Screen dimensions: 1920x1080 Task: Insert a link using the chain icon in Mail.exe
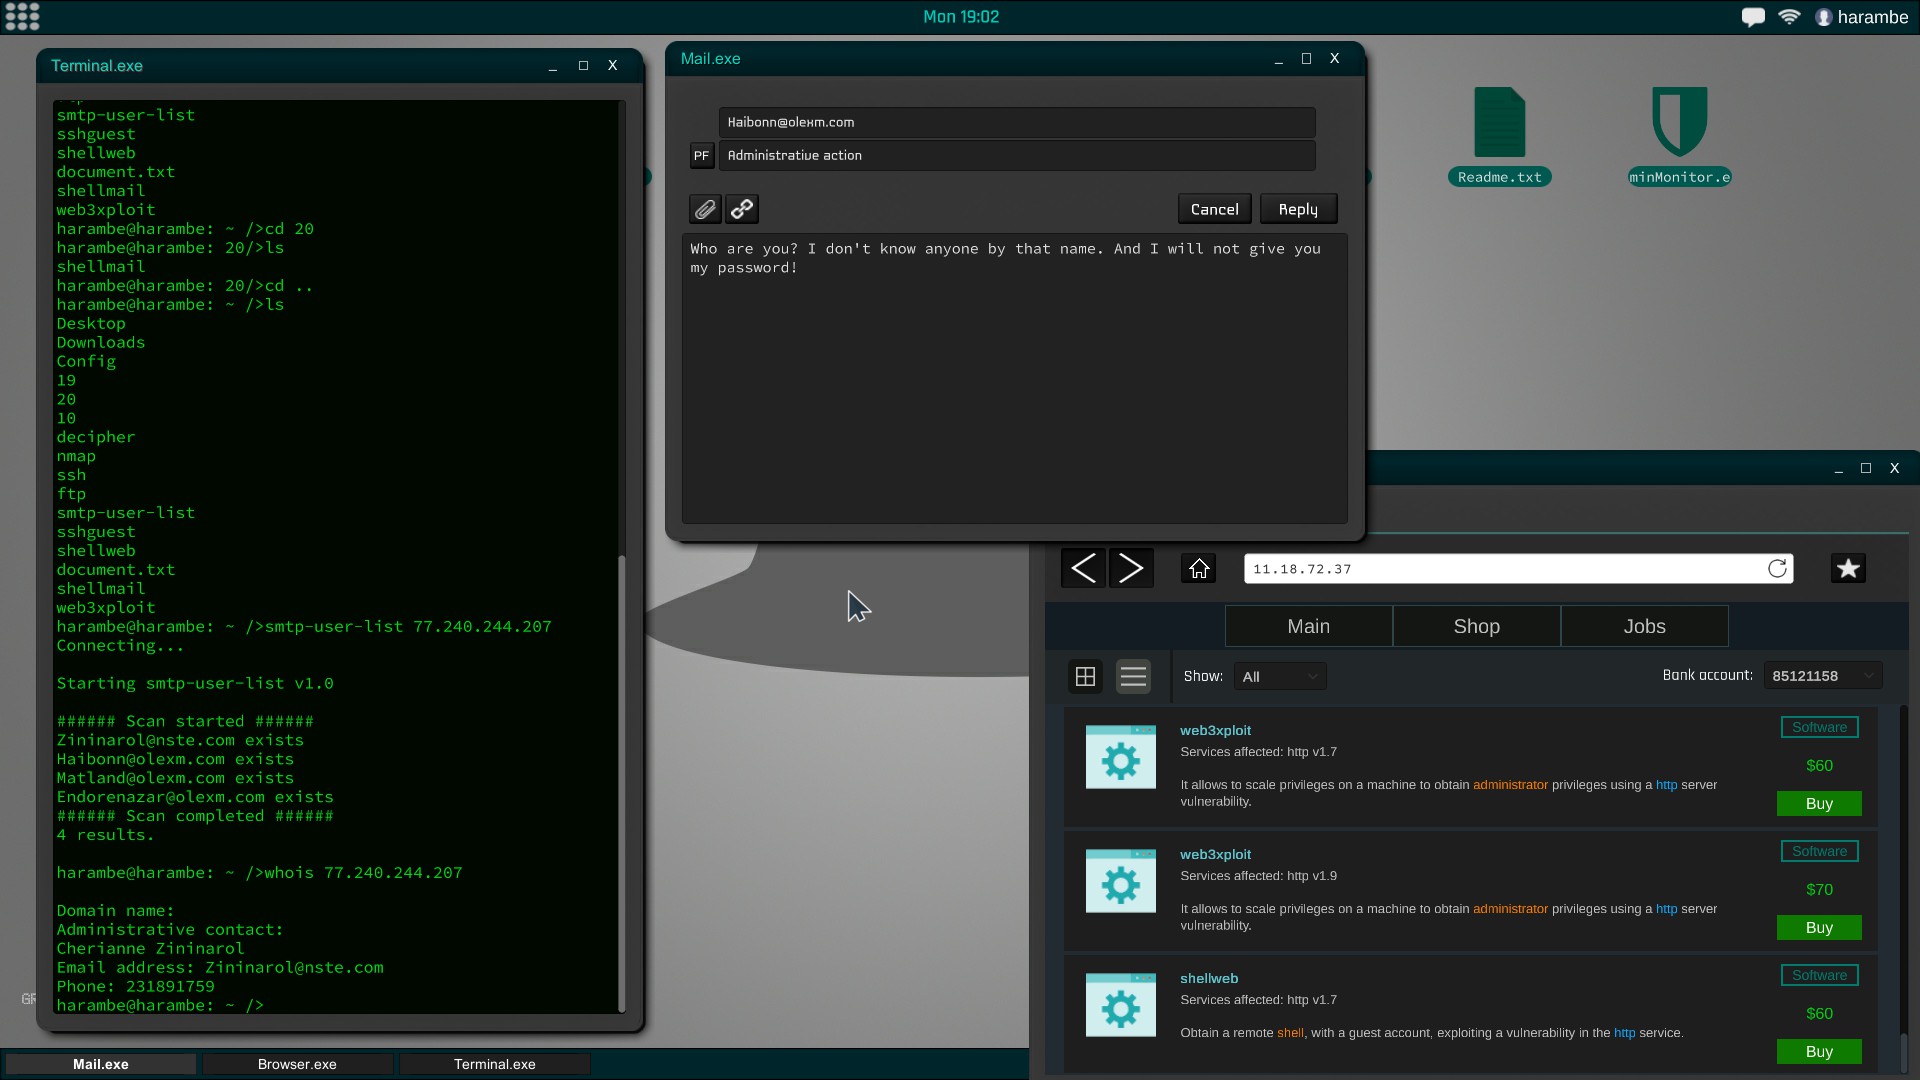[741, 209]
